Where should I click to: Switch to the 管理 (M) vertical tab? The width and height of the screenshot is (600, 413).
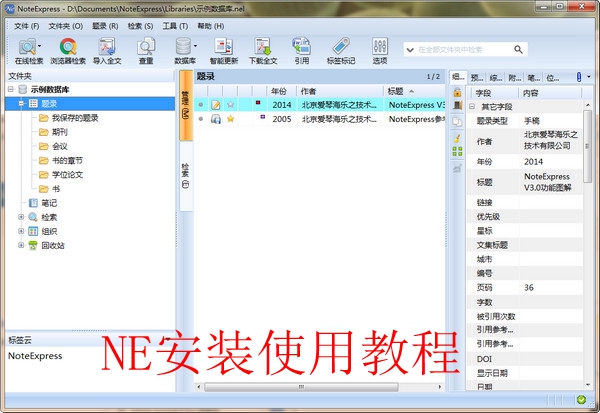(x=186, y=105)
